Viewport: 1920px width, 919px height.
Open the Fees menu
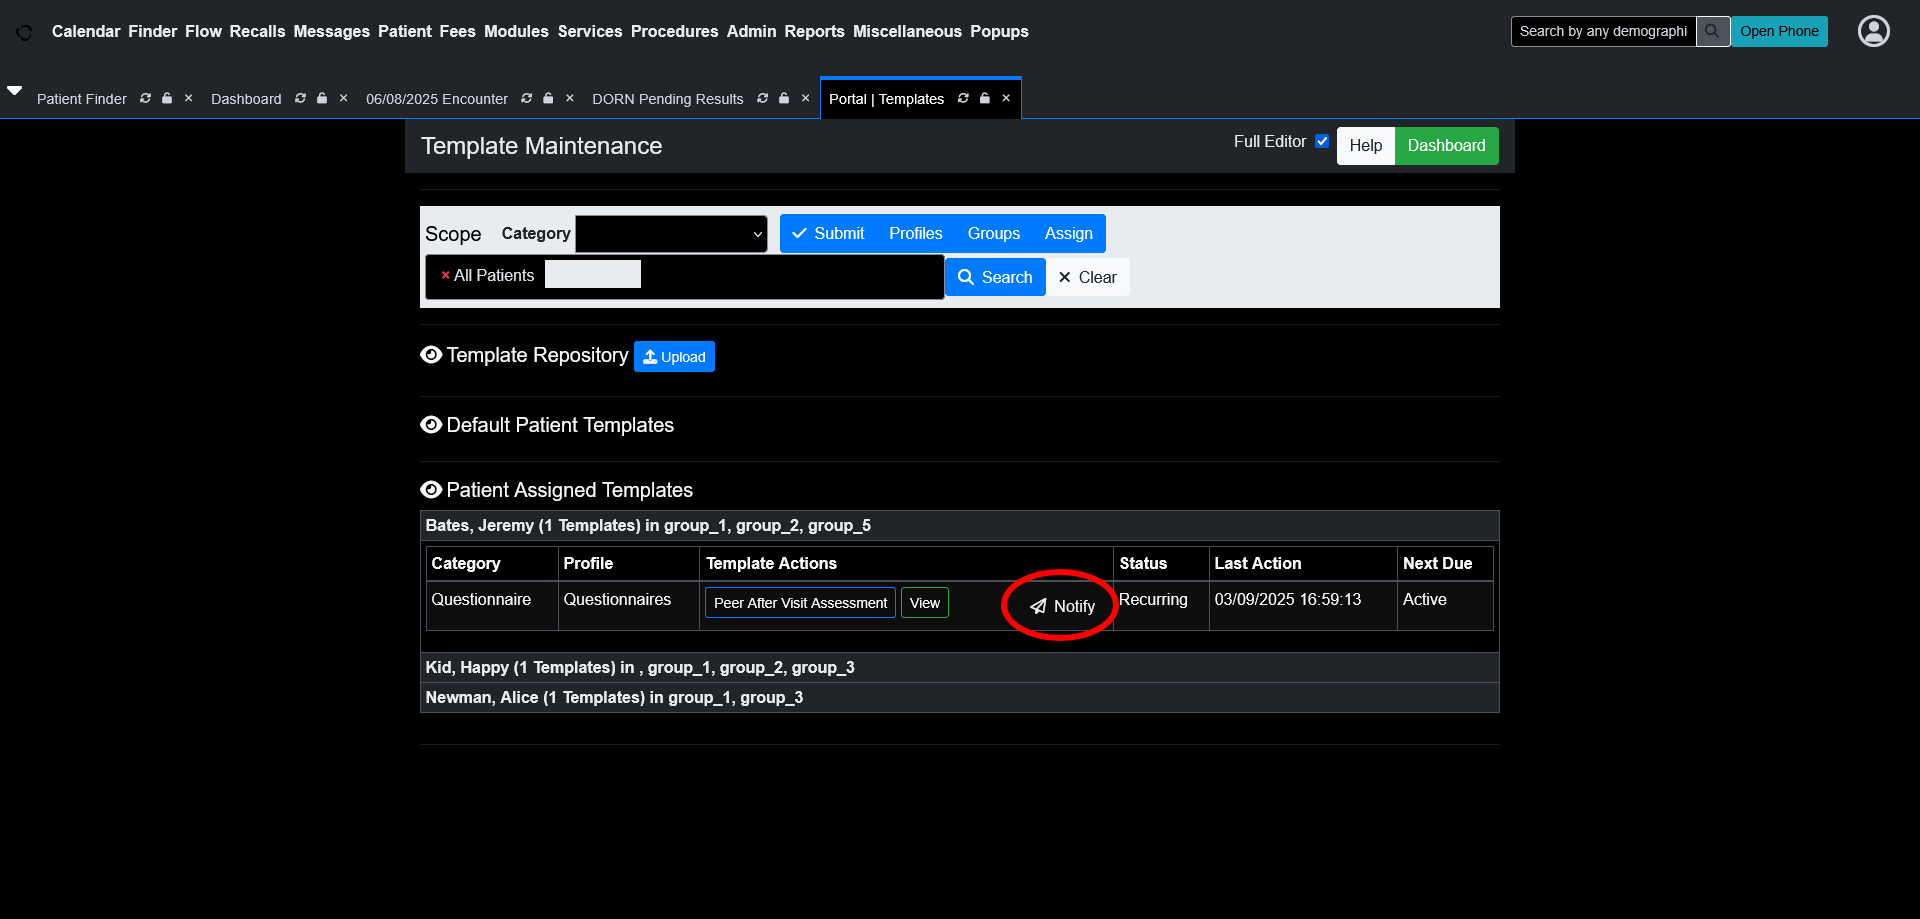457,31
